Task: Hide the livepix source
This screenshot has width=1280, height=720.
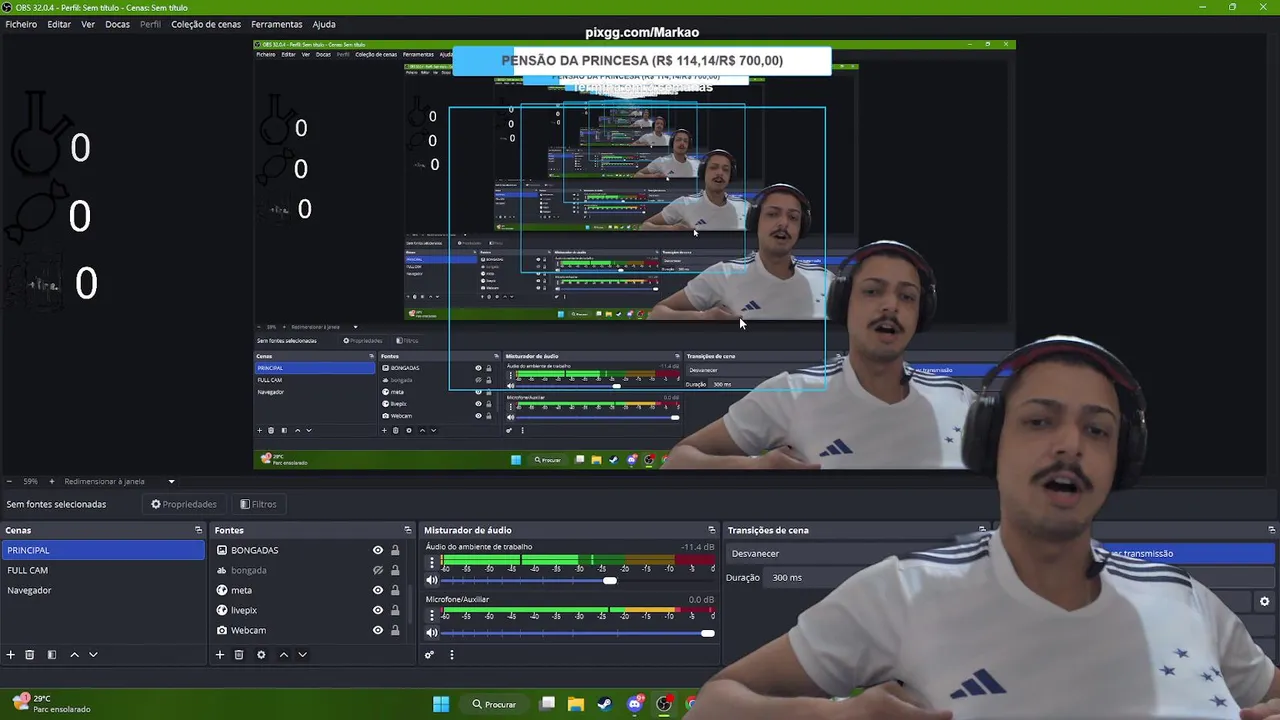Action: (378, 610)
